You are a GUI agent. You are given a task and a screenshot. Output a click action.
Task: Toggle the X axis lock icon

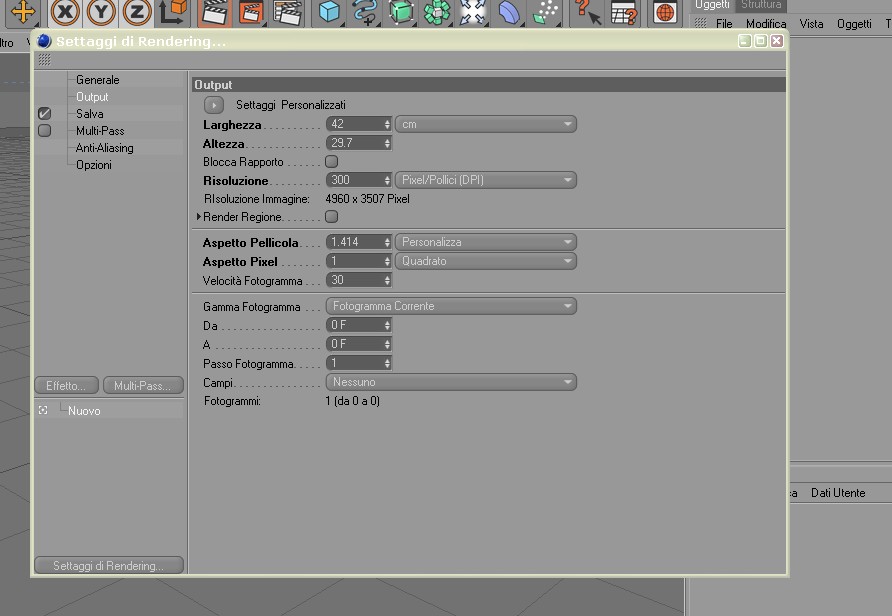click(64, 12)
